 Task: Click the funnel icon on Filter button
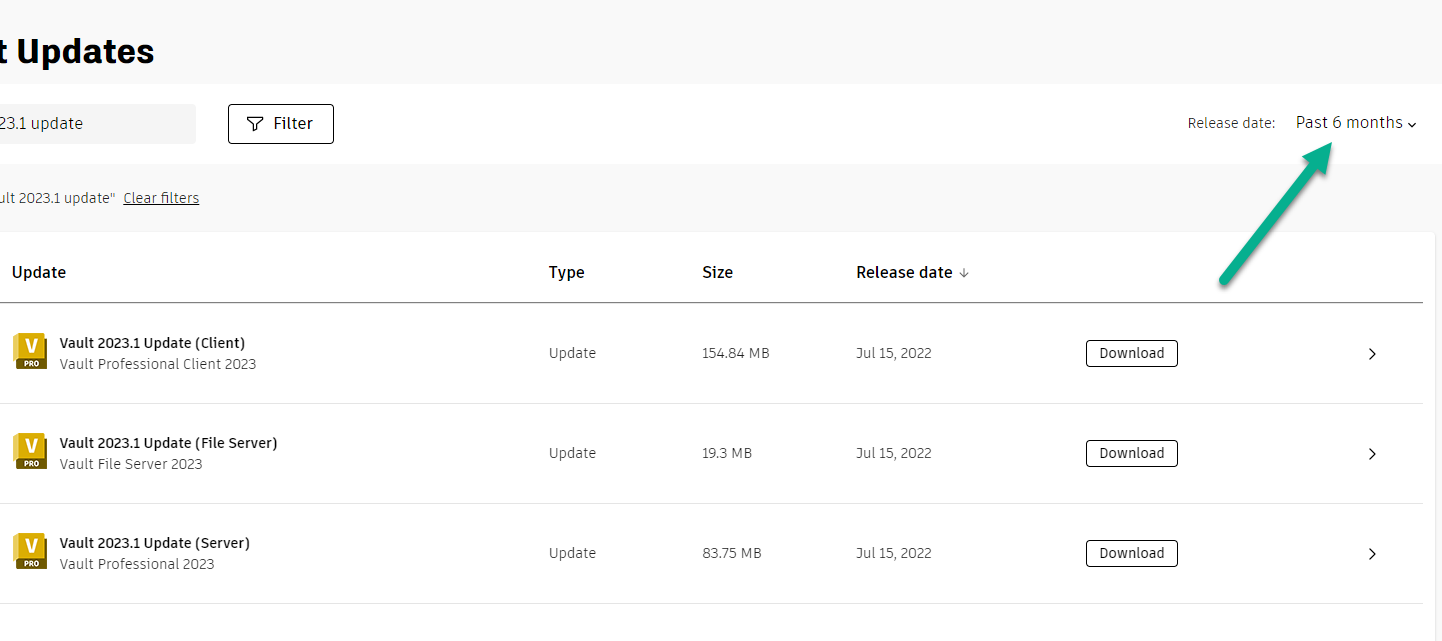pos(255,124)
